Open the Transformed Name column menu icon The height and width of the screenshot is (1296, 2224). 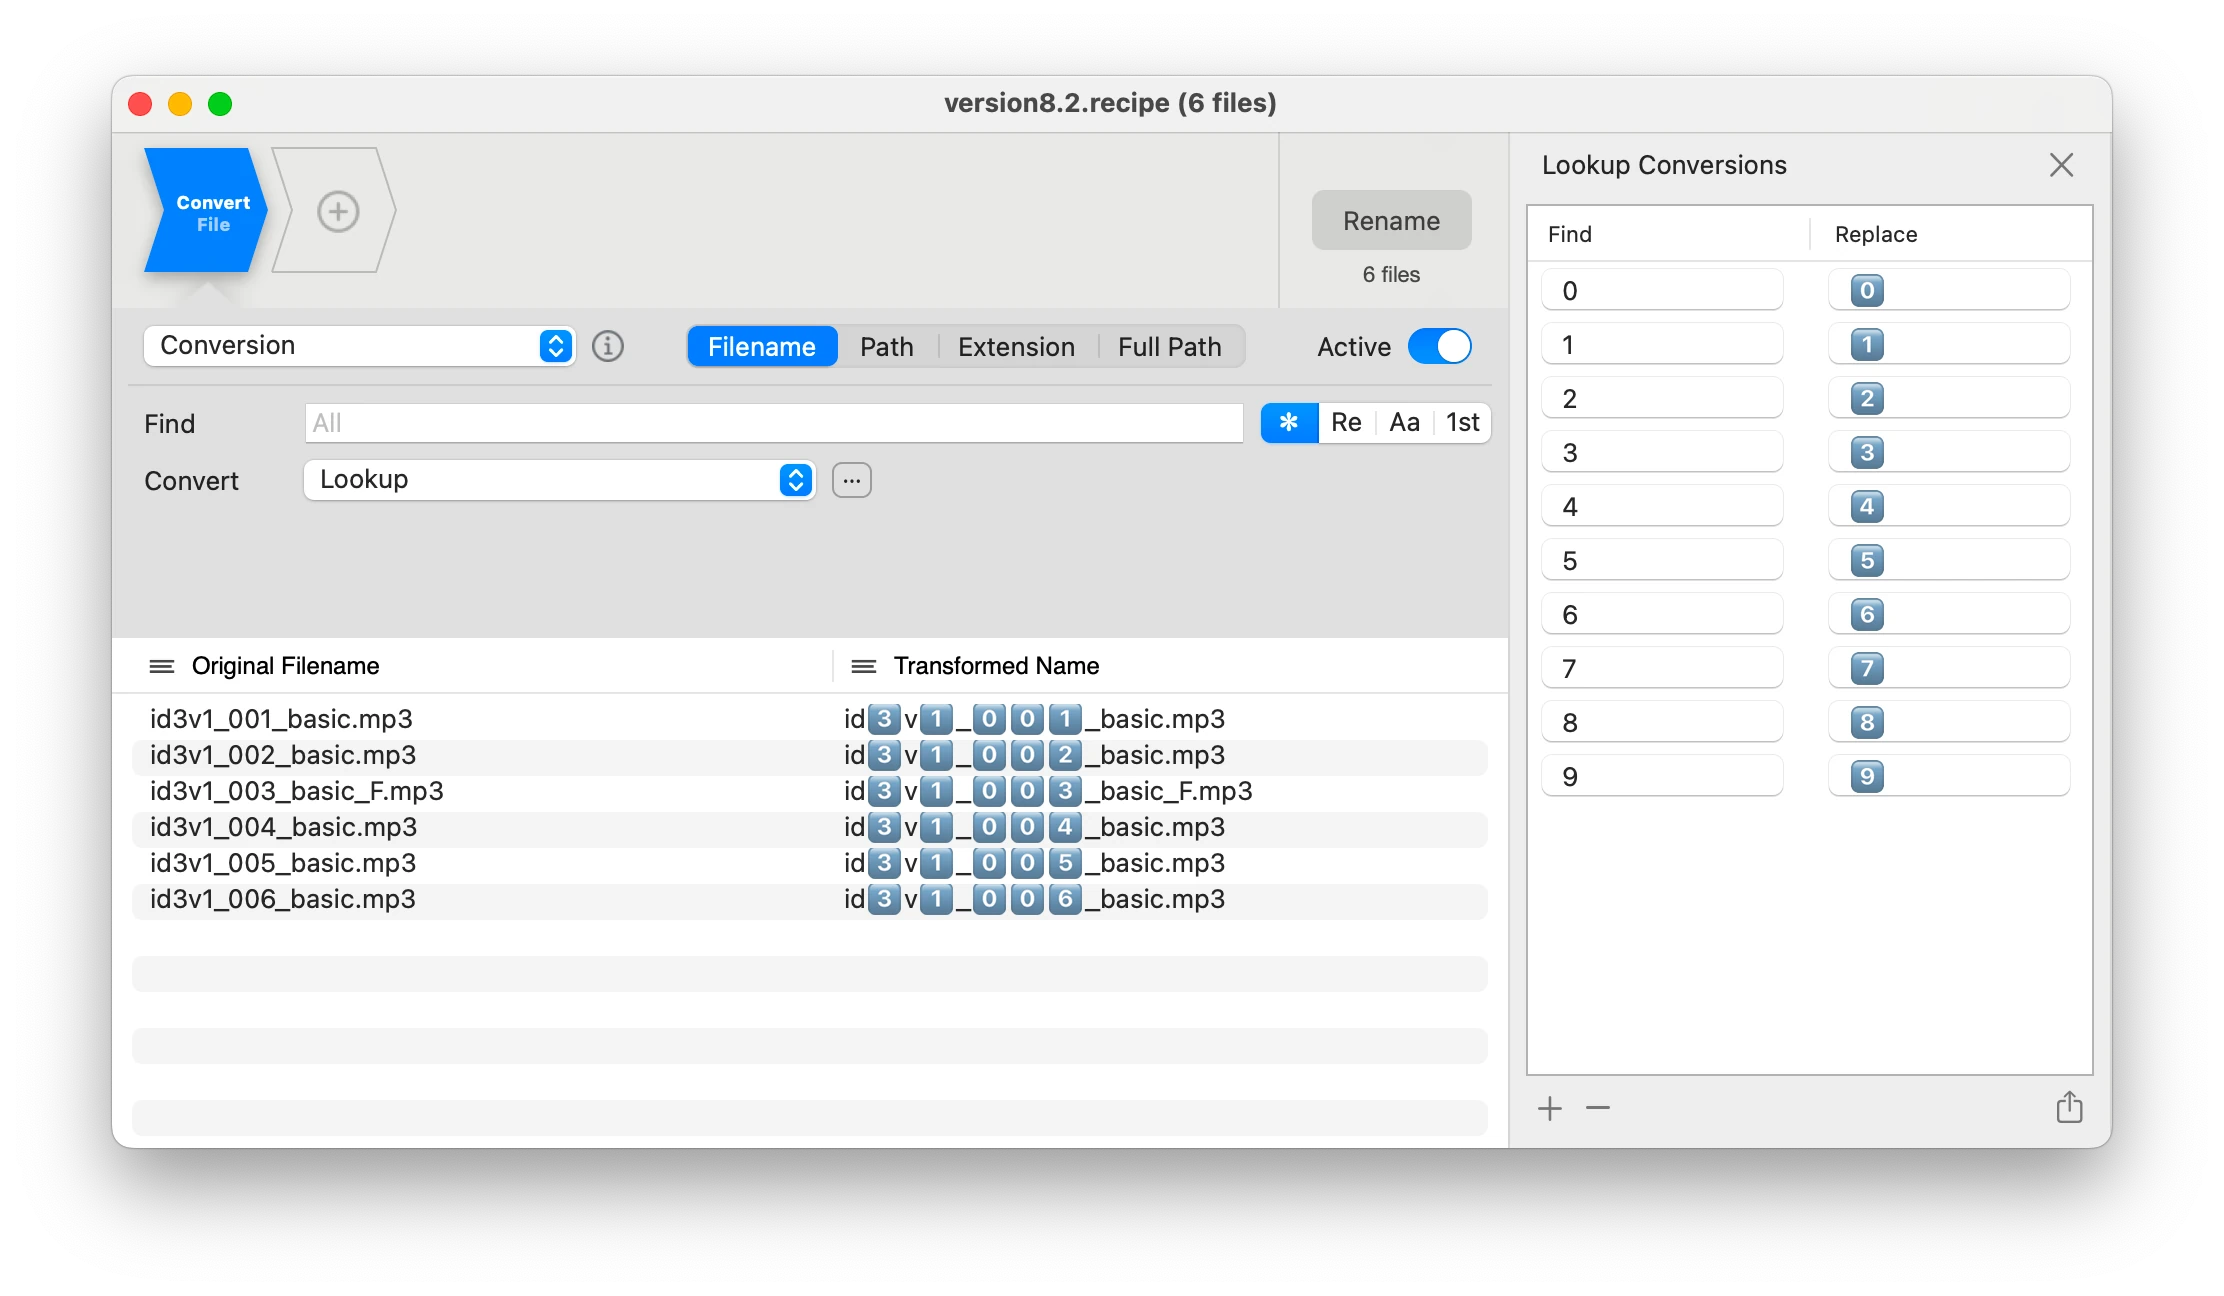pos(863,666)
